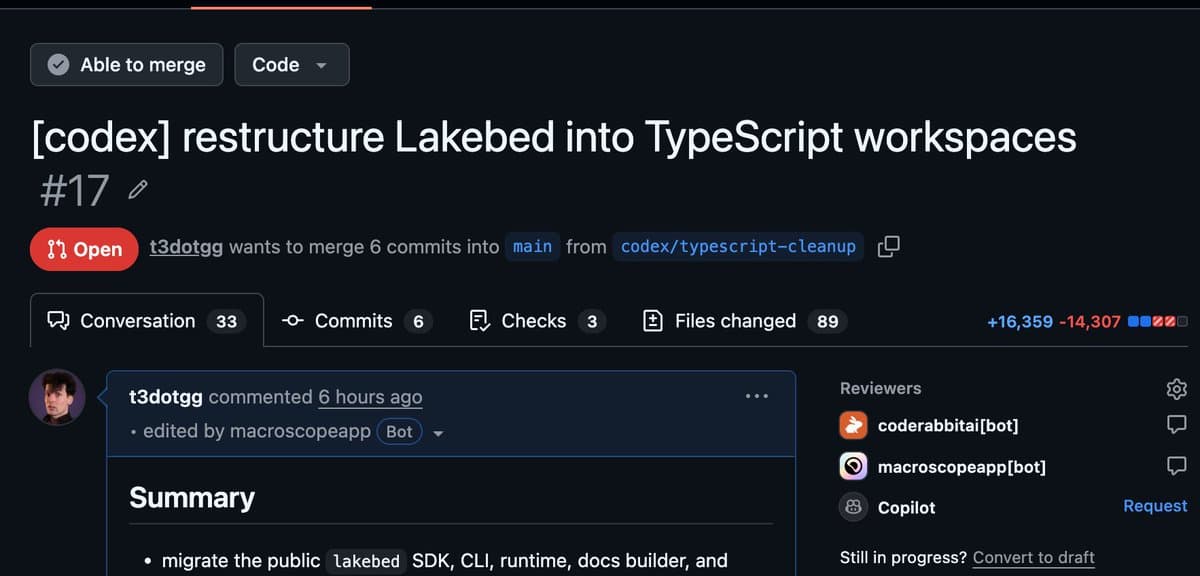Image resolution: width=1200 pixels, height=576 pixels.
Task: Click the coderabbitai[bot] avatar icon
Action: (x=853, y=425)
